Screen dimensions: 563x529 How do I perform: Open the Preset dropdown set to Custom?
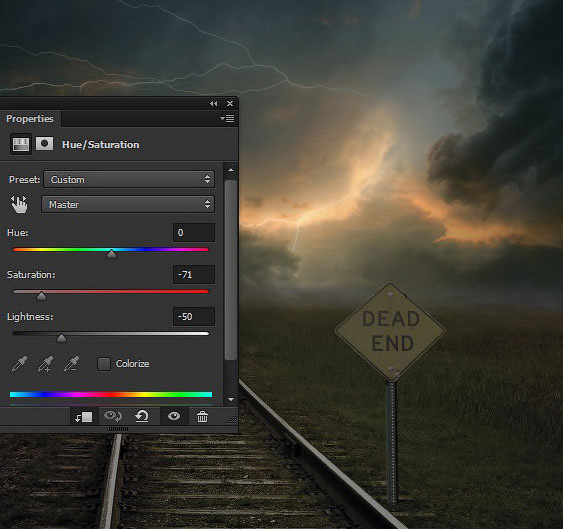pos(129,179)
